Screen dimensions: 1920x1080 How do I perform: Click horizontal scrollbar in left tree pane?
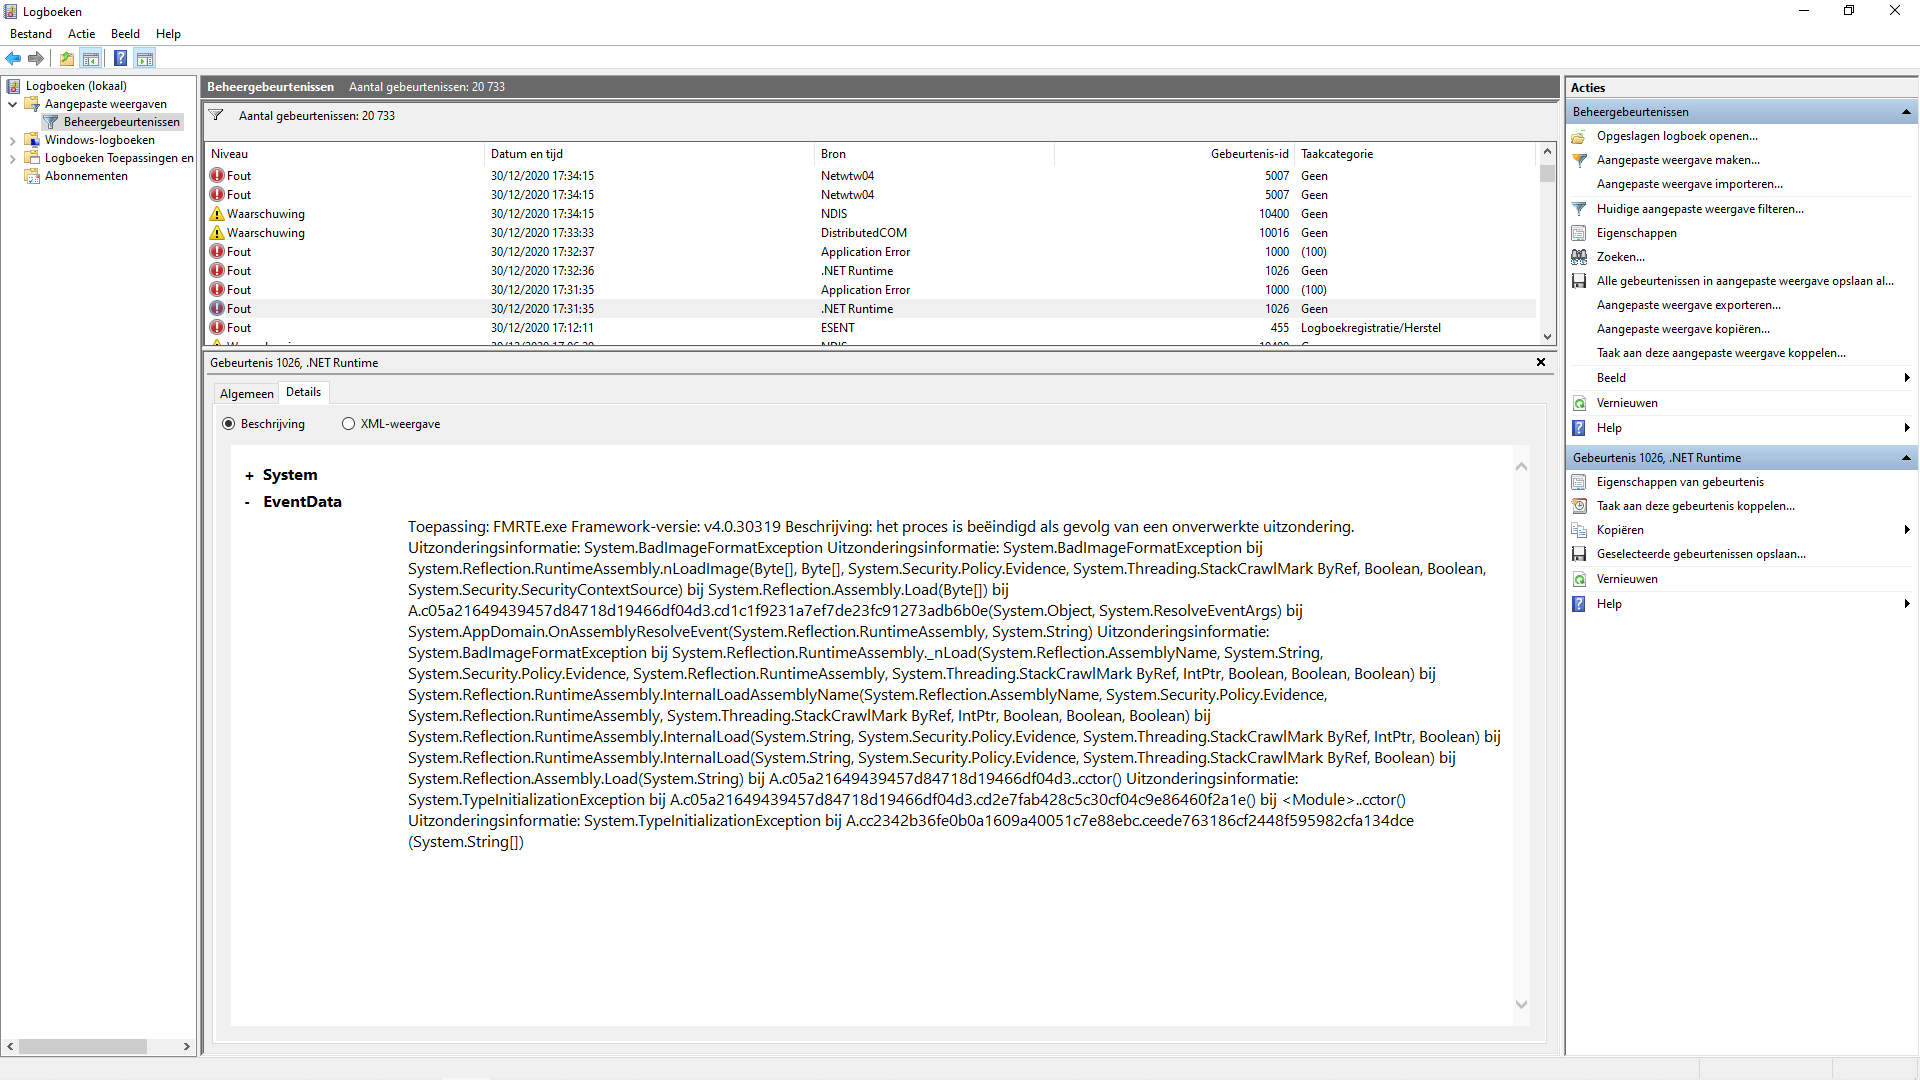(83, 1046)
